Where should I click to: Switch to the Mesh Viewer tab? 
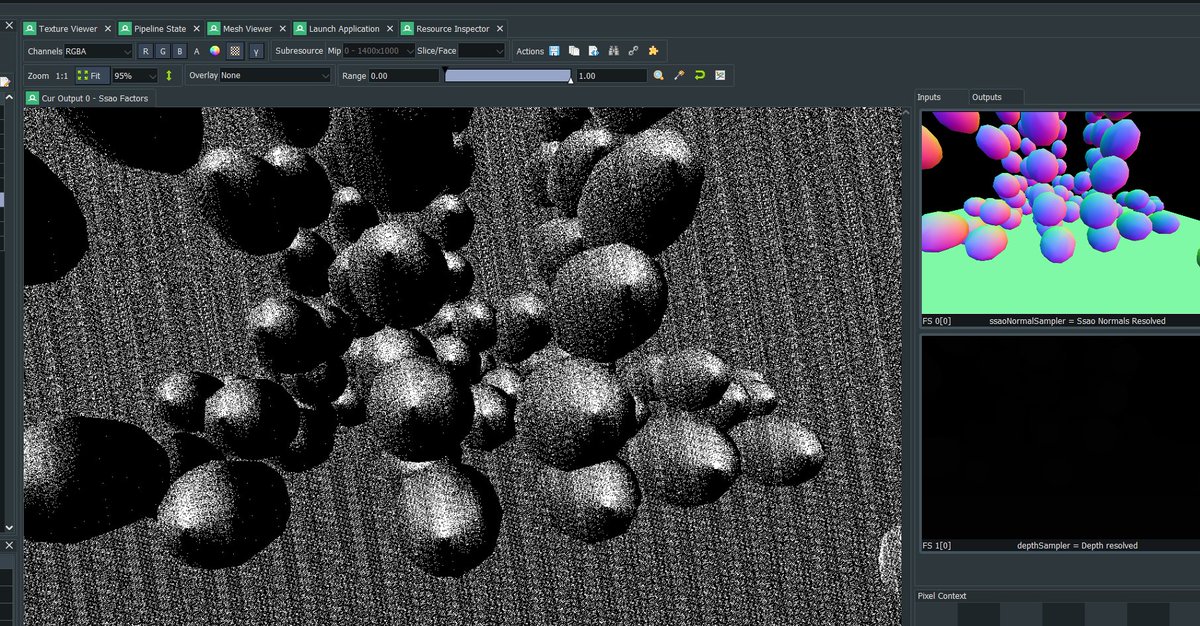coord(246,29)
